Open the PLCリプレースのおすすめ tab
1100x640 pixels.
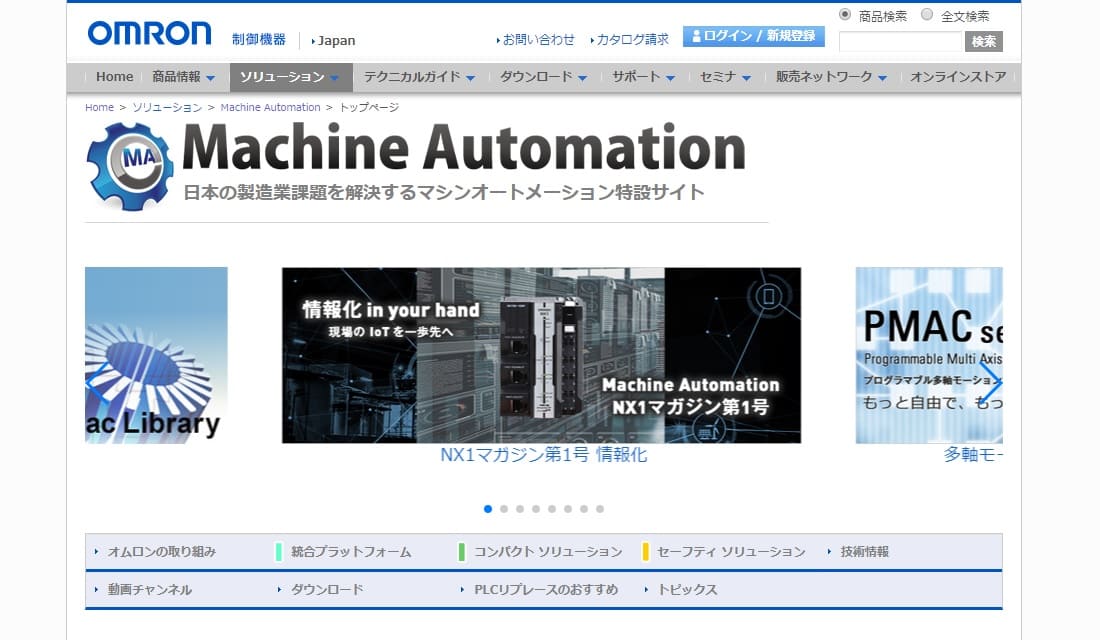(x=546, y=589)
